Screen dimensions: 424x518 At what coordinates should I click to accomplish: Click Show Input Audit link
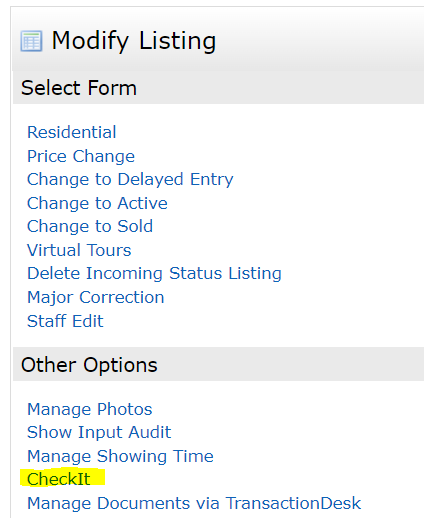99,432
